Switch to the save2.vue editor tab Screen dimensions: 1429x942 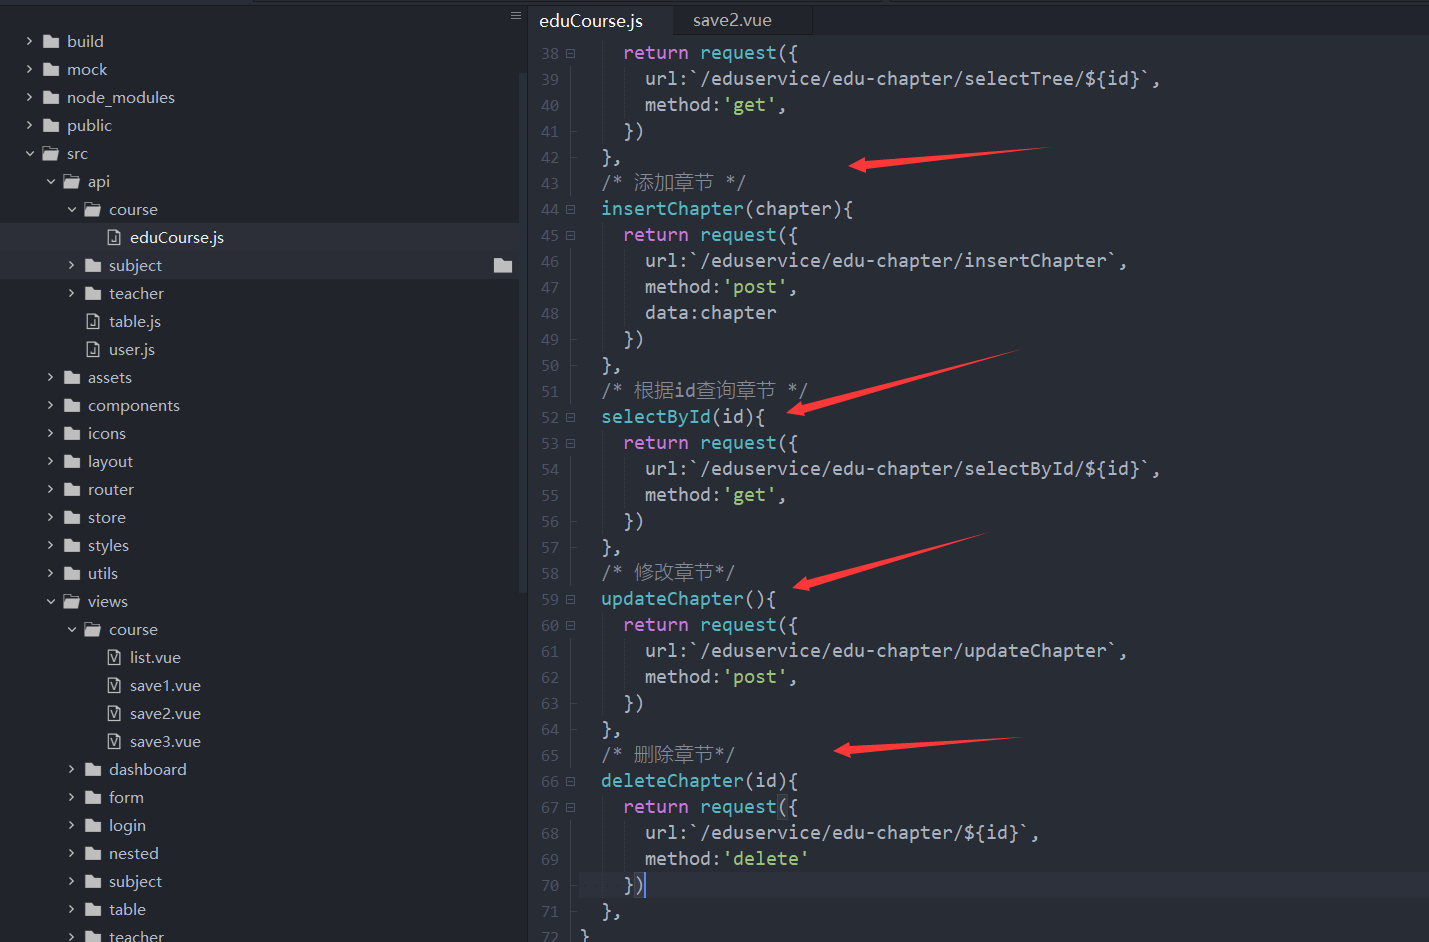[x=732, y=20]
